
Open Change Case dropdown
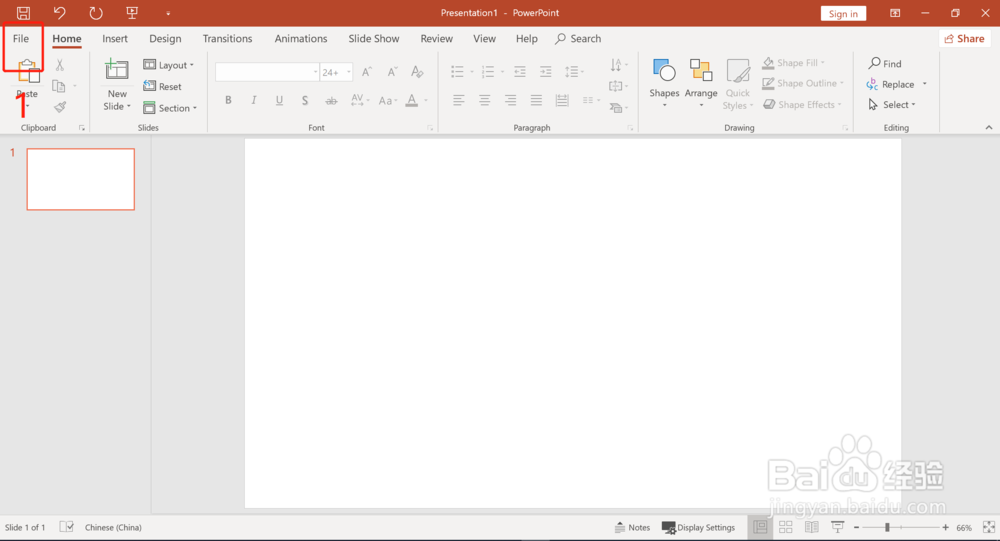(x=388, y=100)
